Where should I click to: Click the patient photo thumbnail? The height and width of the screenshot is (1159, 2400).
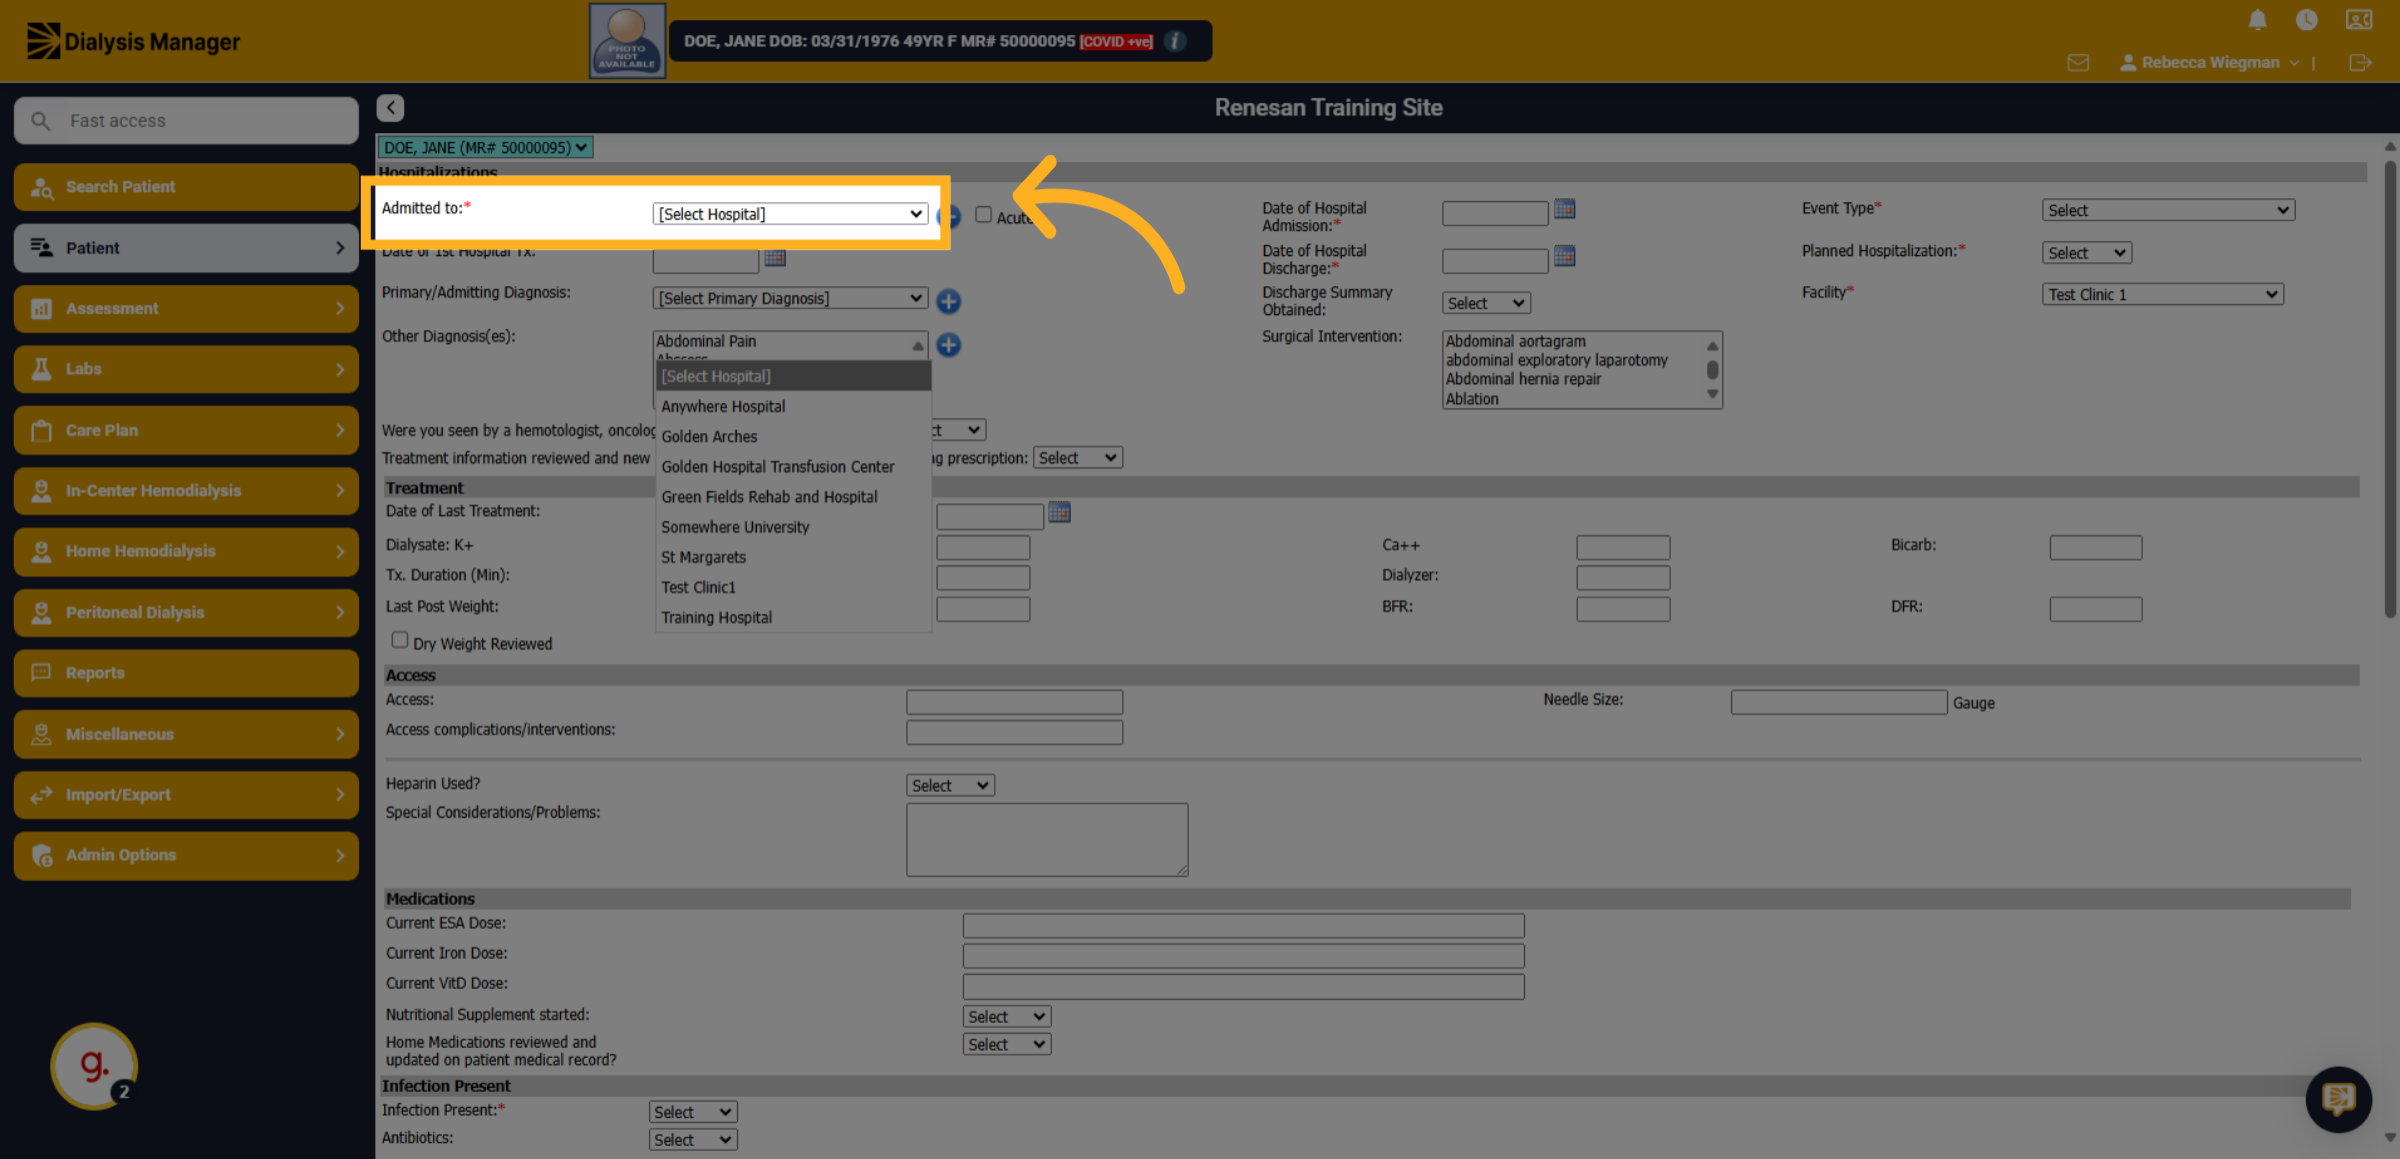coord(627,41)
